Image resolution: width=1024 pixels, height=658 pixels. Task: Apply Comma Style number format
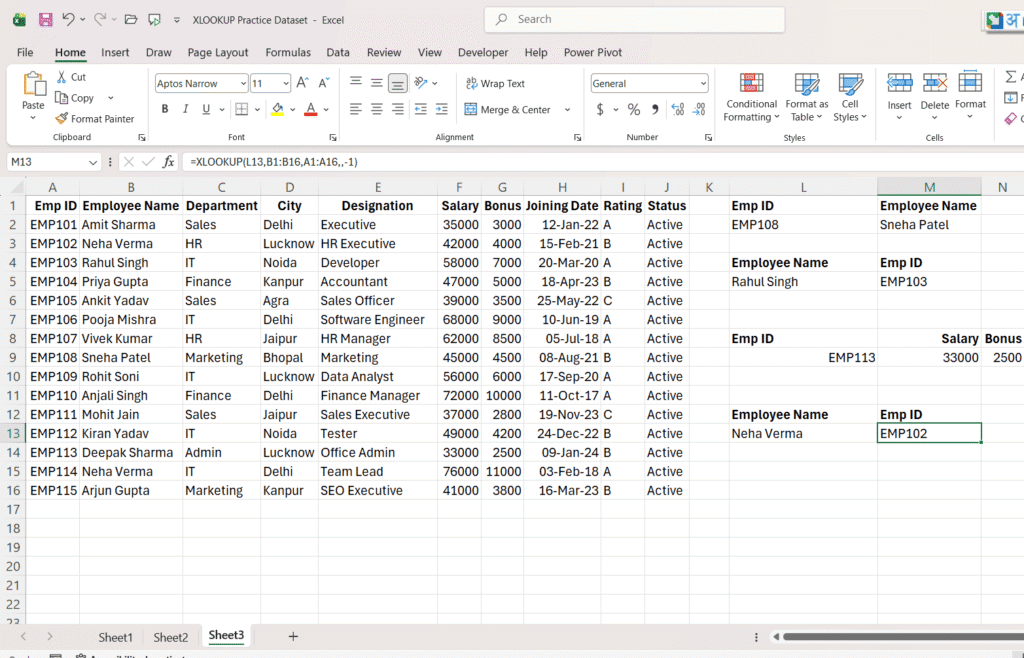(654, 110)
